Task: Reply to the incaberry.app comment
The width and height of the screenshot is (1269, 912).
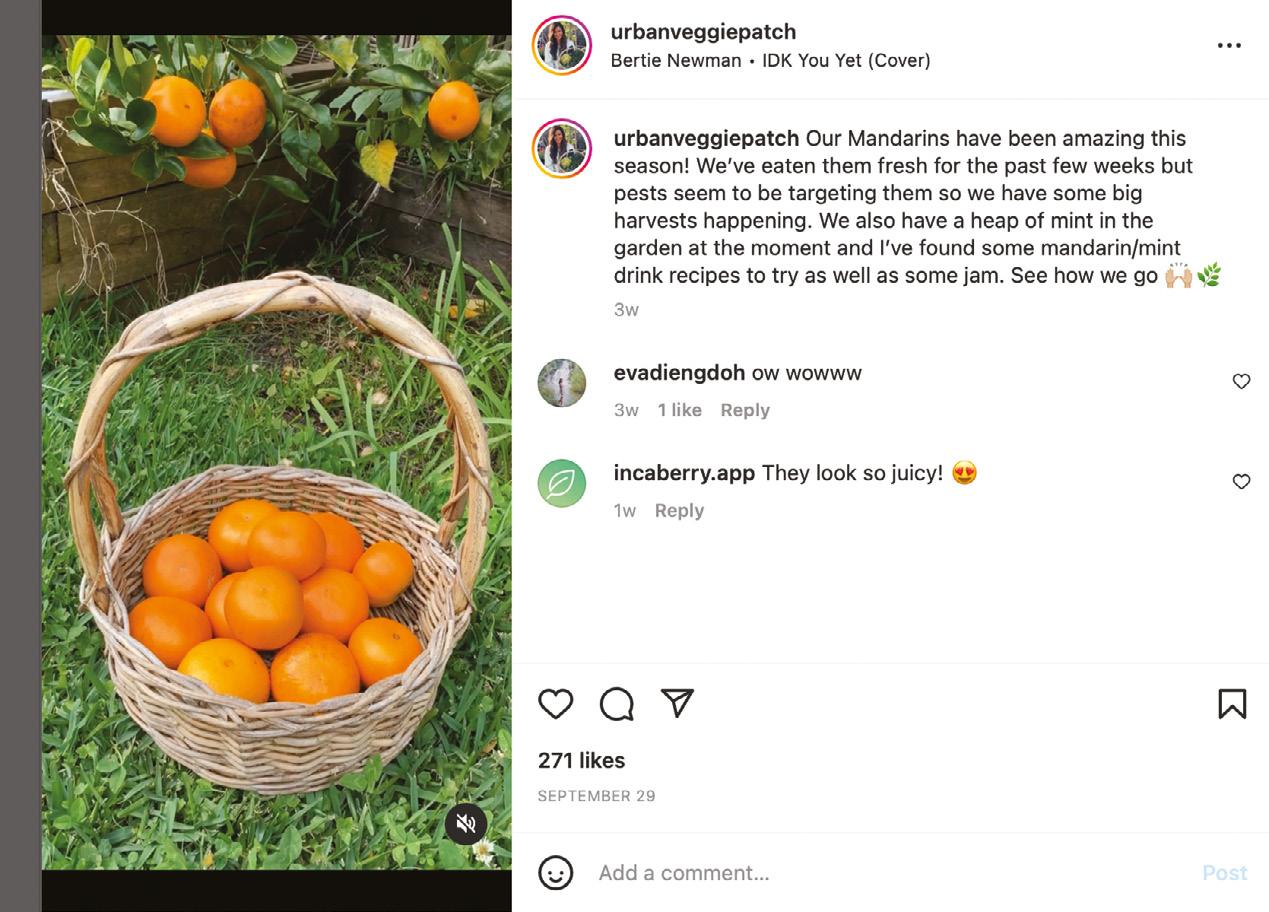Action: point(679,511)
